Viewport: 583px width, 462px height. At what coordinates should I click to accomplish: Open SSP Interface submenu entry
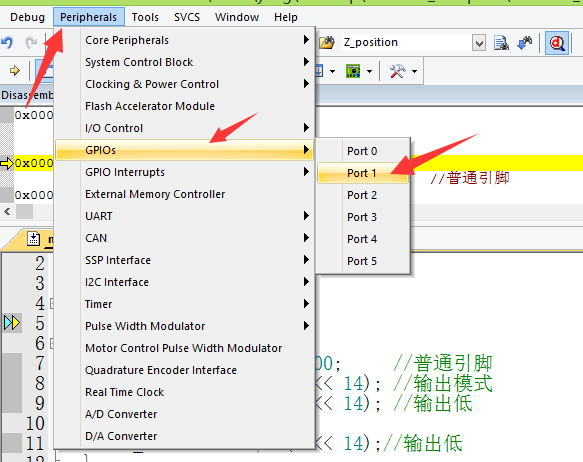click(x=184, y=260)
